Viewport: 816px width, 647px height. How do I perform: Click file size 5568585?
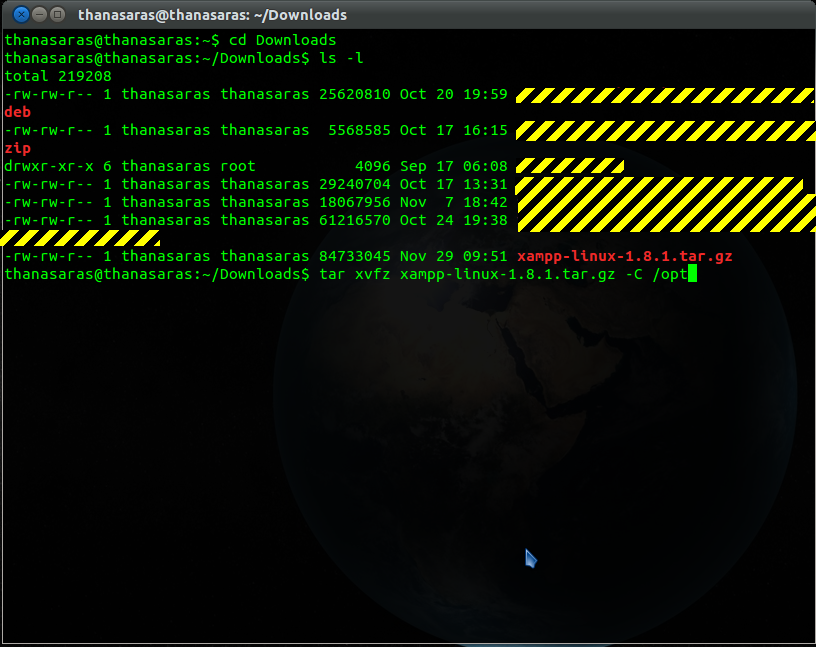359,130
